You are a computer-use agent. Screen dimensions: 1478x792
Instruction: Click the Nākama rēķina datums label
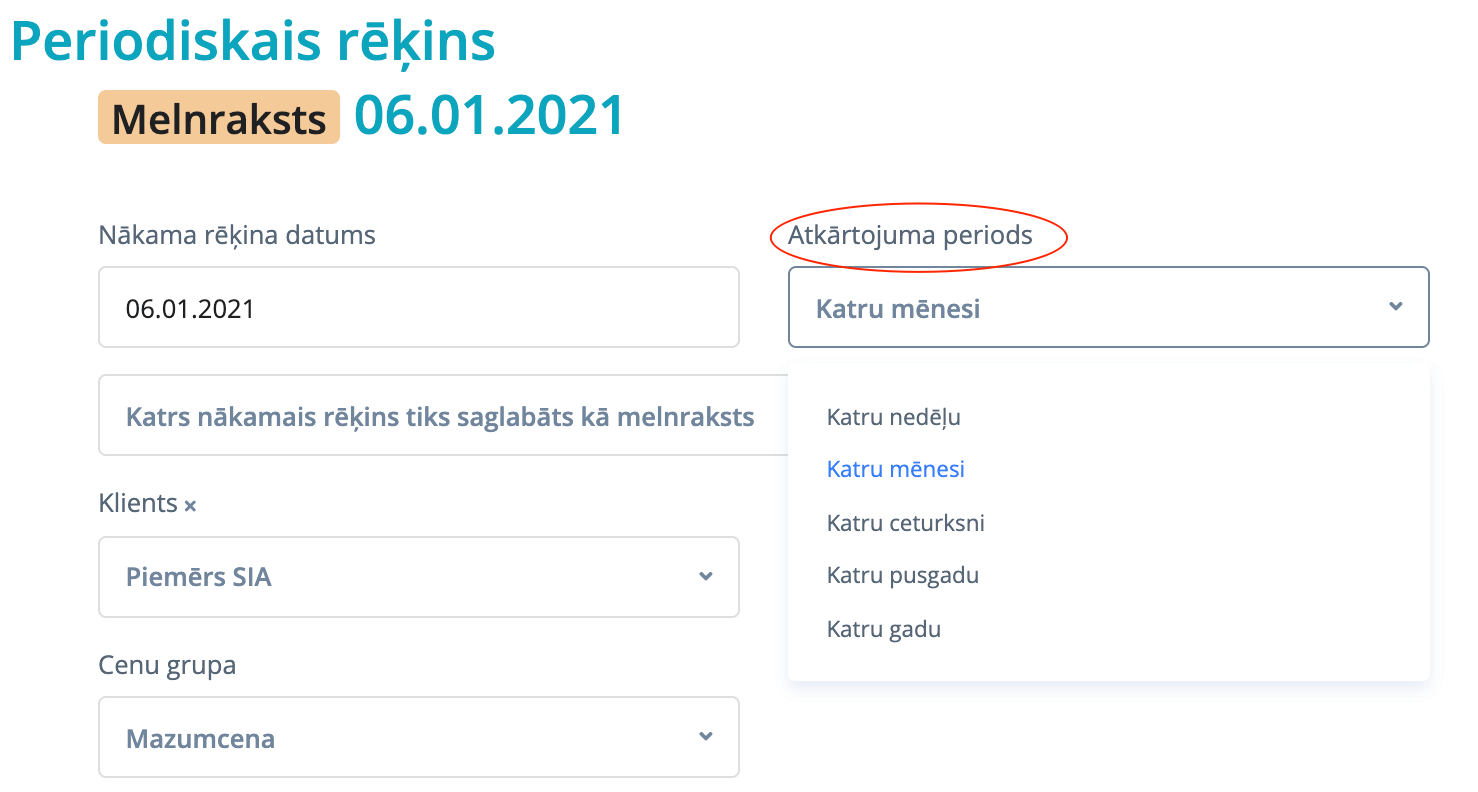click(237, 236)
